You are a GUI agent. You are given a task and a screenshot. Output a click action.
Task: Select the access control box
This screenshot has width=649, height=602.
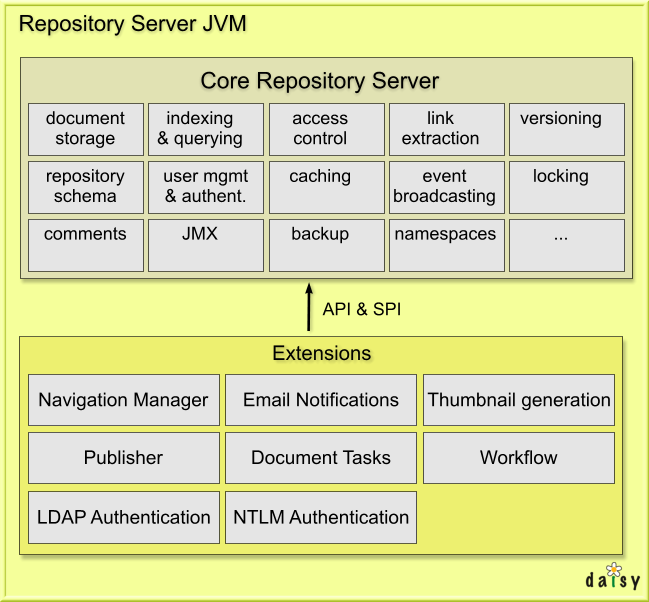pos(327,129)
